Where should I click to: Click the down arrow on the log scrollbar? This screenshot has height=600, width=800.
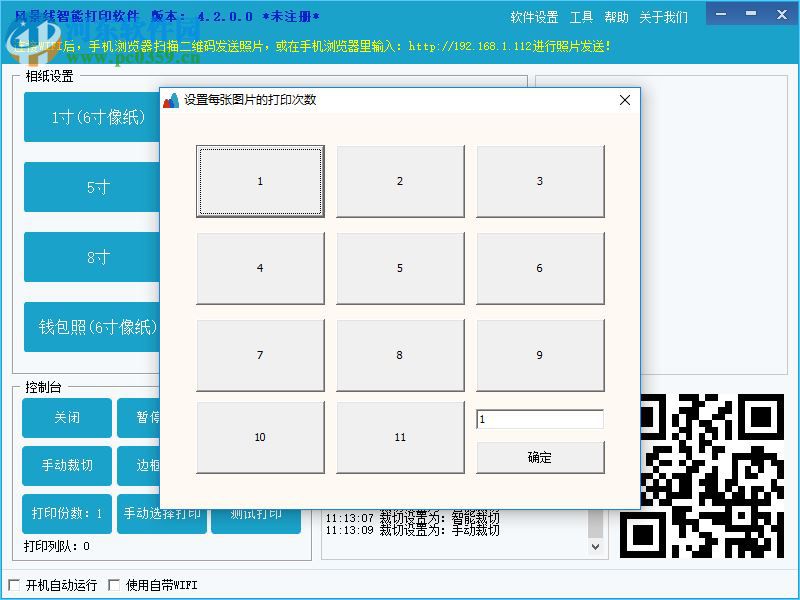pyautogui.click(x=597, y=546)
